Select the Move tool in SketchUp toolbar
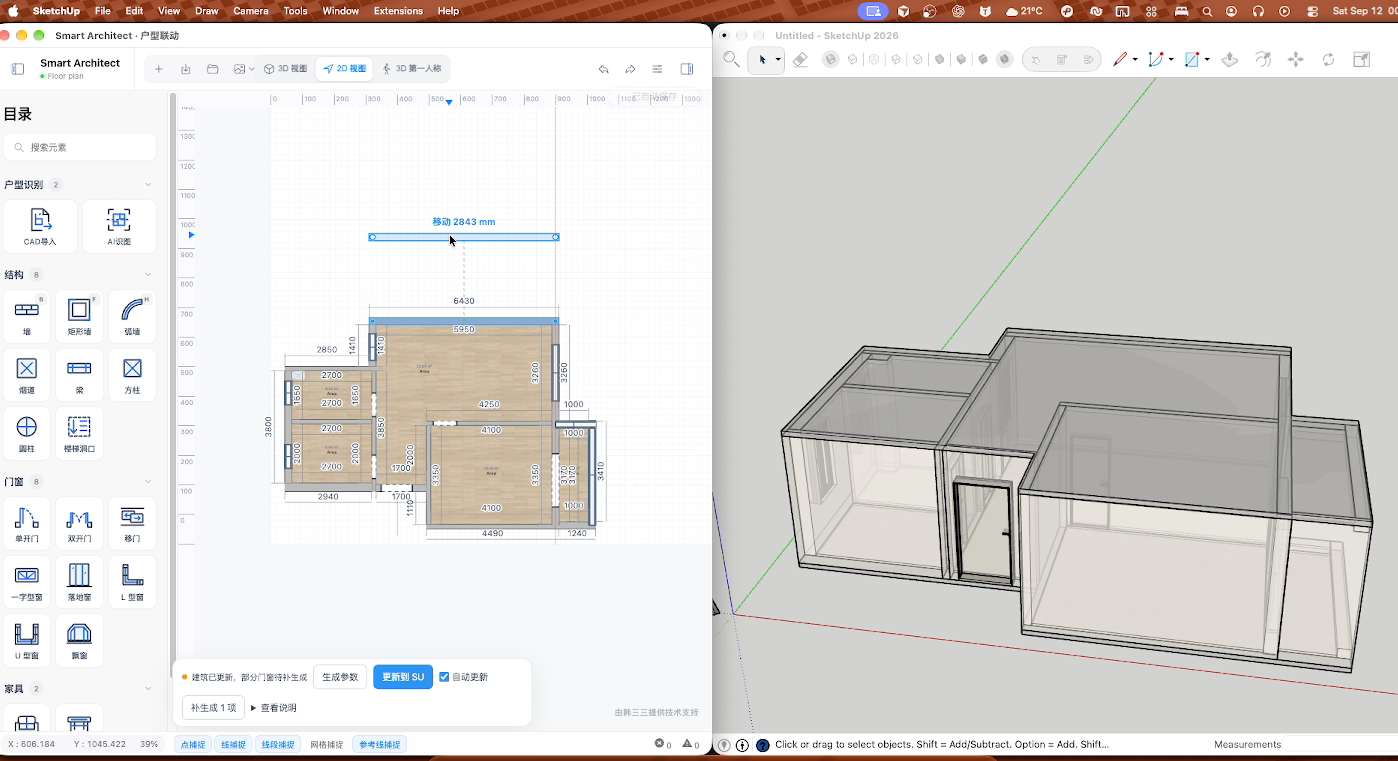The height and width of the screenshot is (761, 1398). tap(1296, 60)
